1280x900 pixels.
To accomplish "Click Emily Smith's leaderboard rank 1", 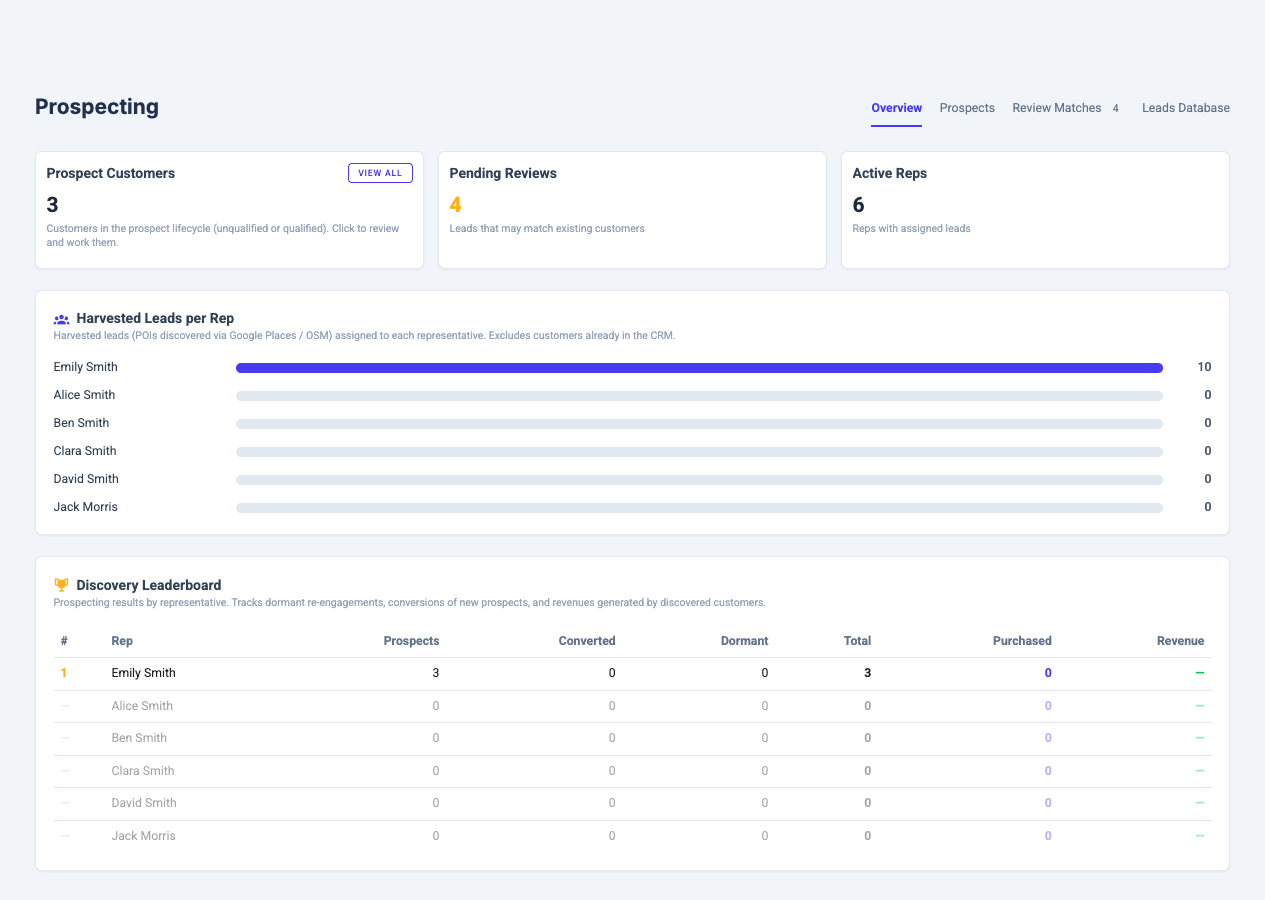I will pos(64,673).
